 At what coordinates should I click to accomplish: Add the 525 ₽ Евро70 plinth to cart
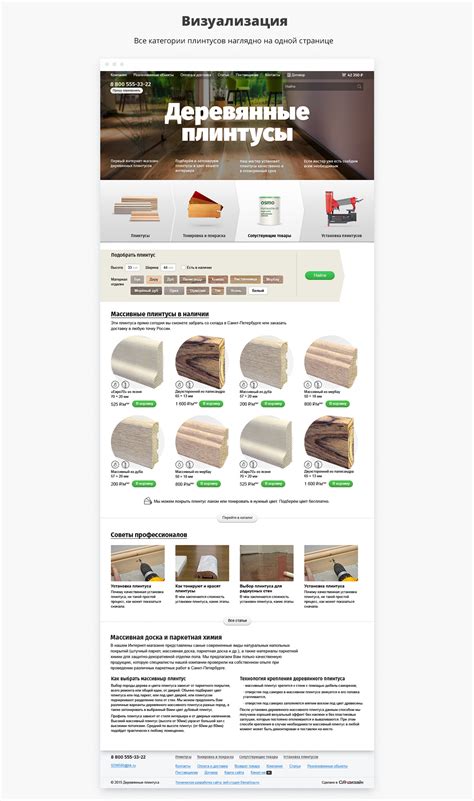coord(144,404)
